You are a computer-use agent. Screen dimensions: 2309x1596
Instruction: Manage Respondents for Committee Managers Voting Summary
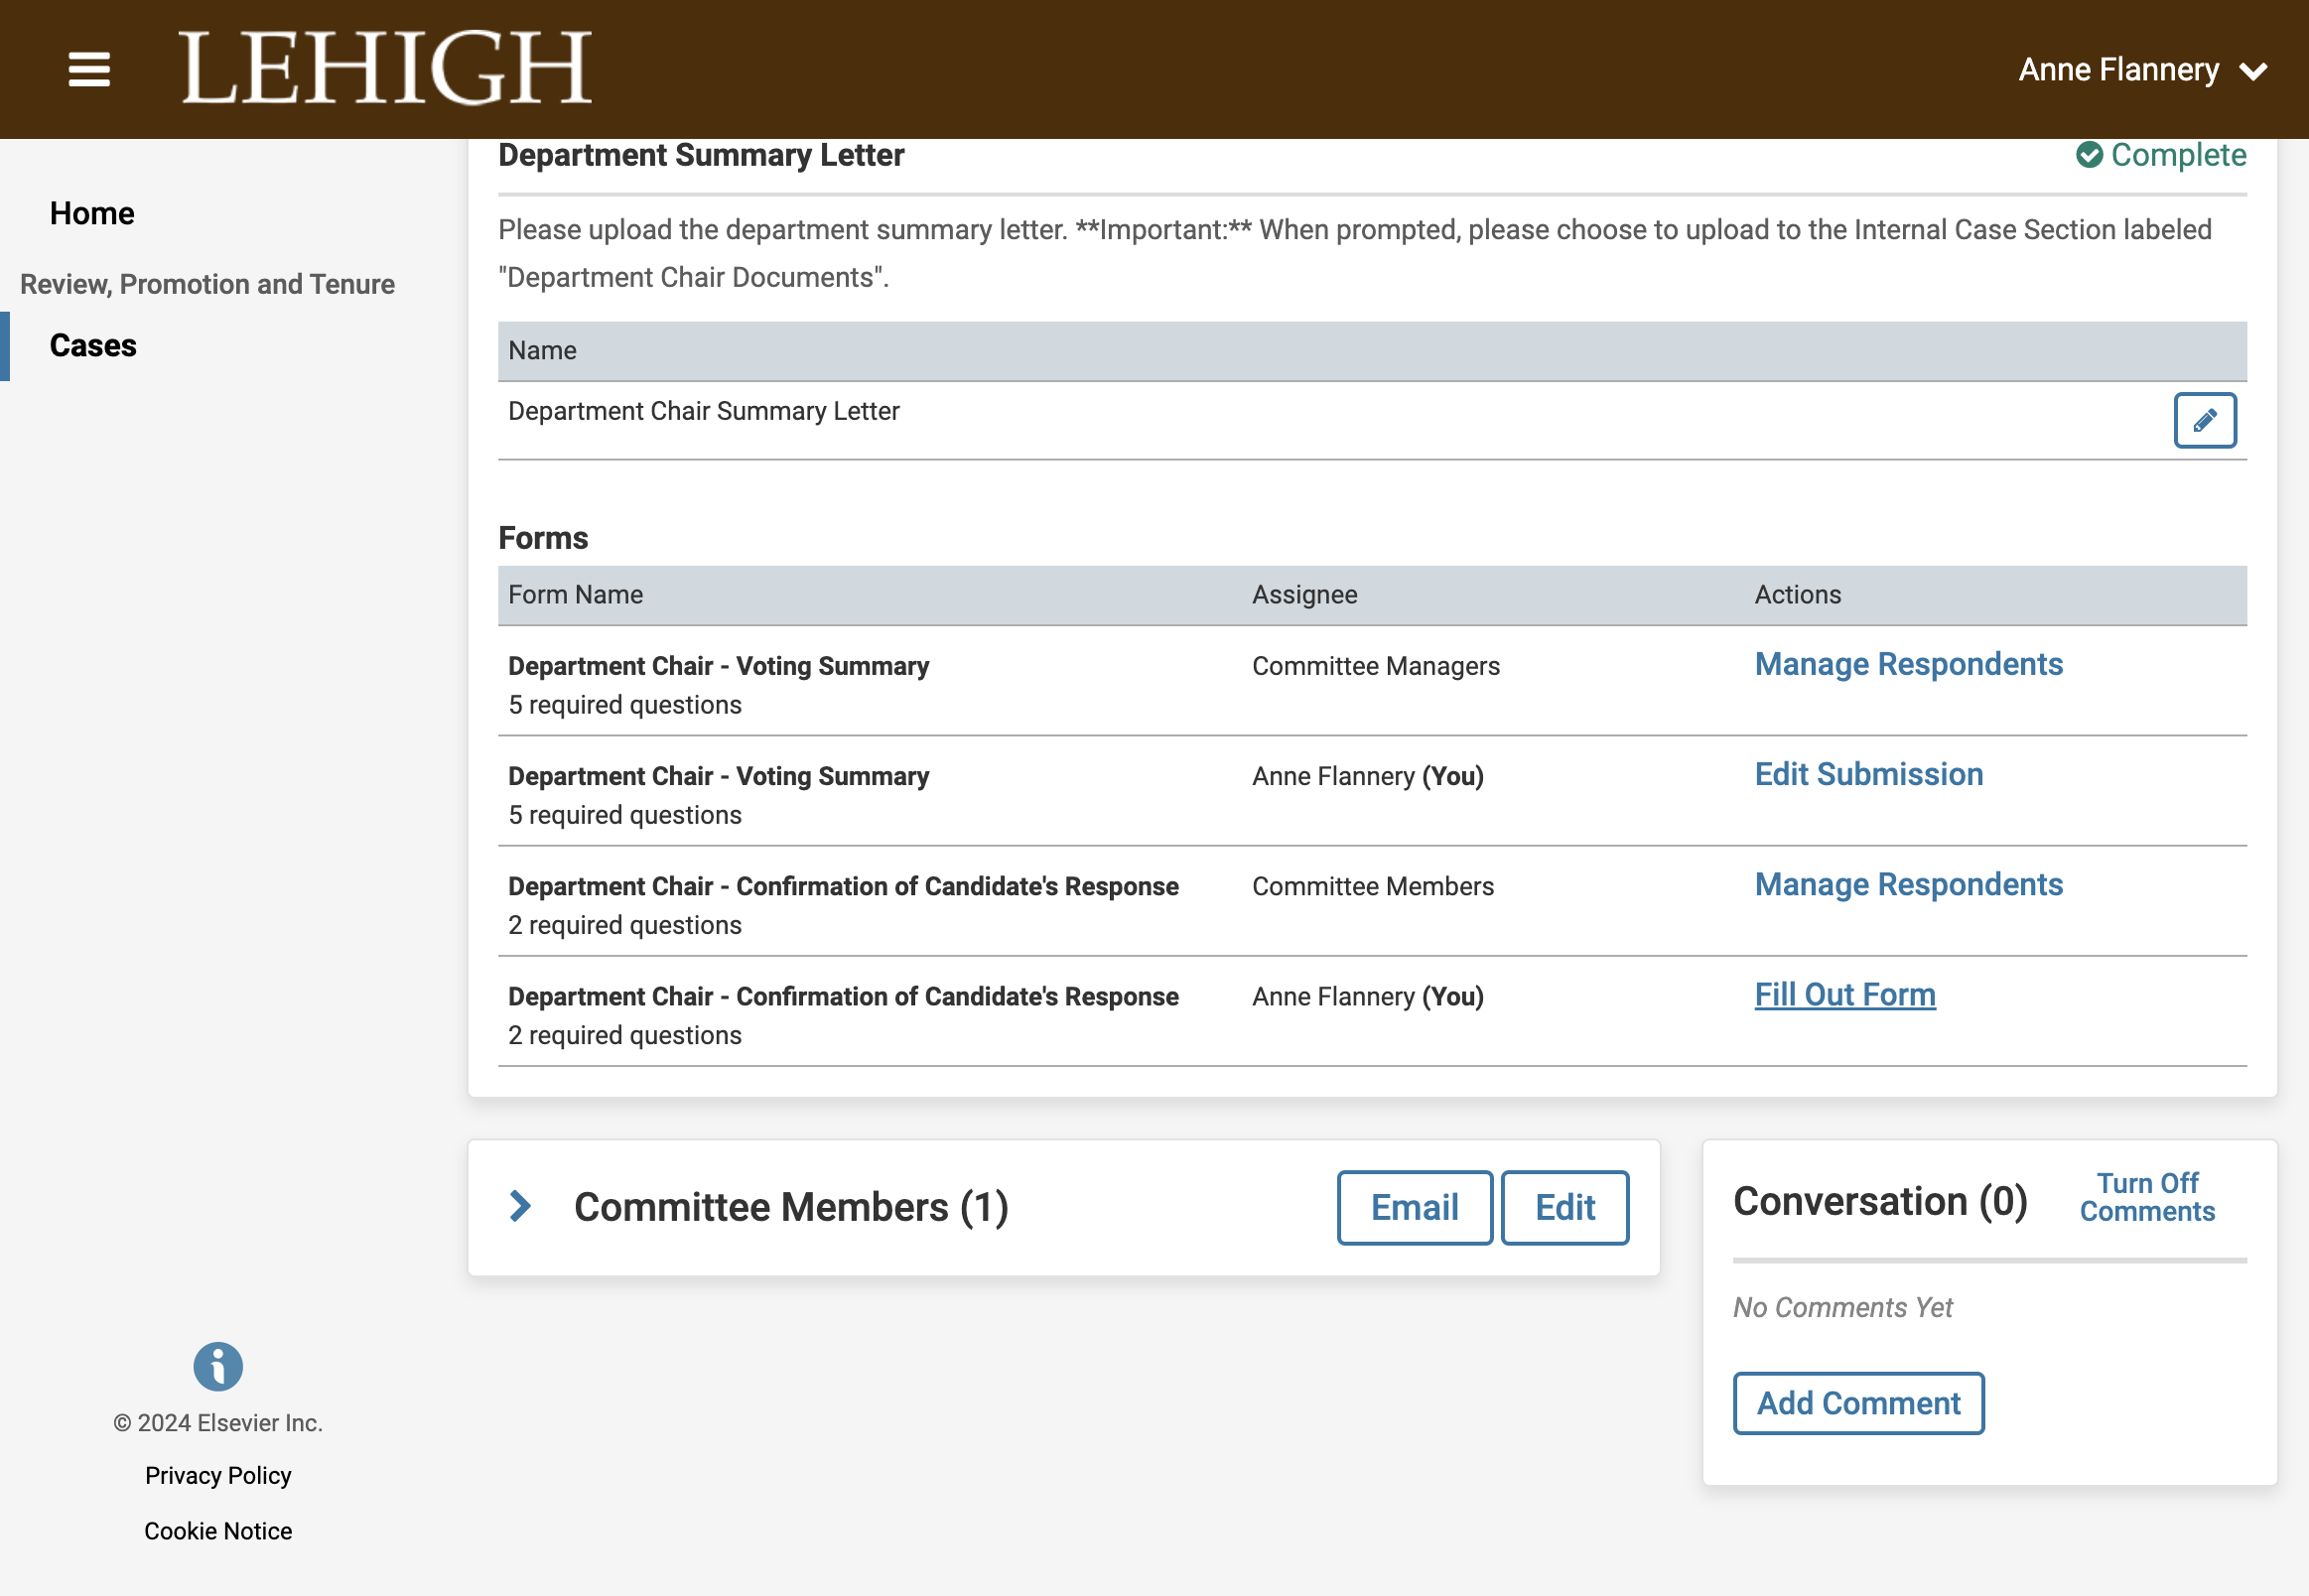point(1908,664)
